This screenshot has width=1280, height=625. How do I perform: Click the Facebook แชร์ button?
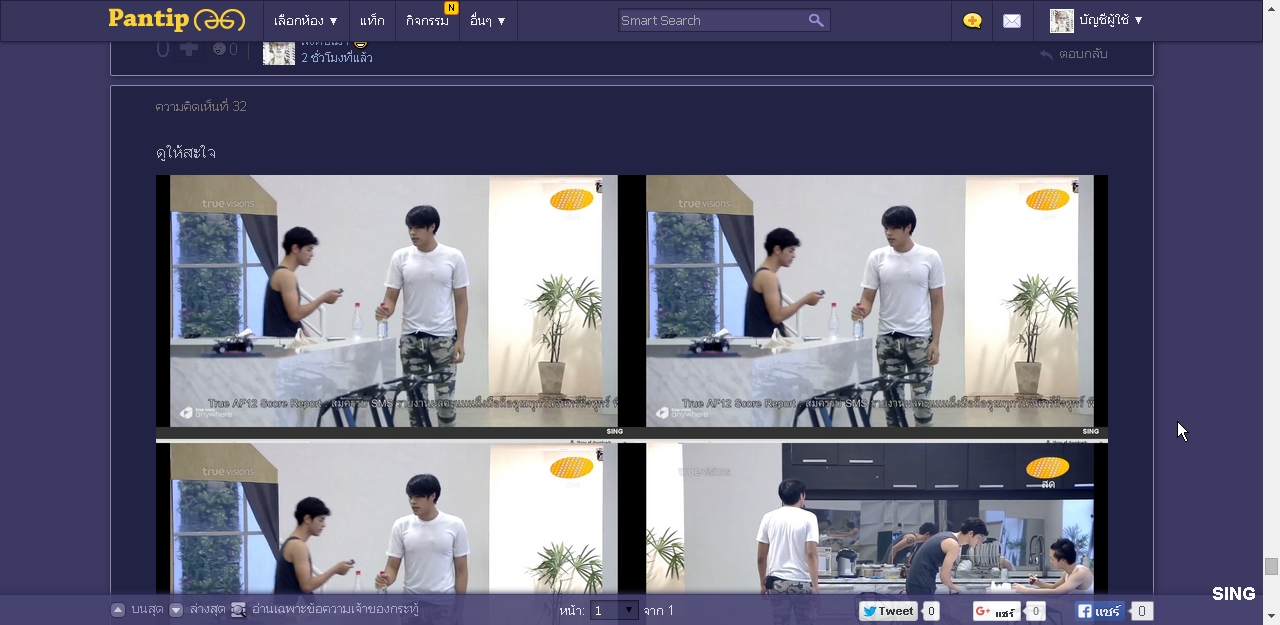pos(1101,611)
